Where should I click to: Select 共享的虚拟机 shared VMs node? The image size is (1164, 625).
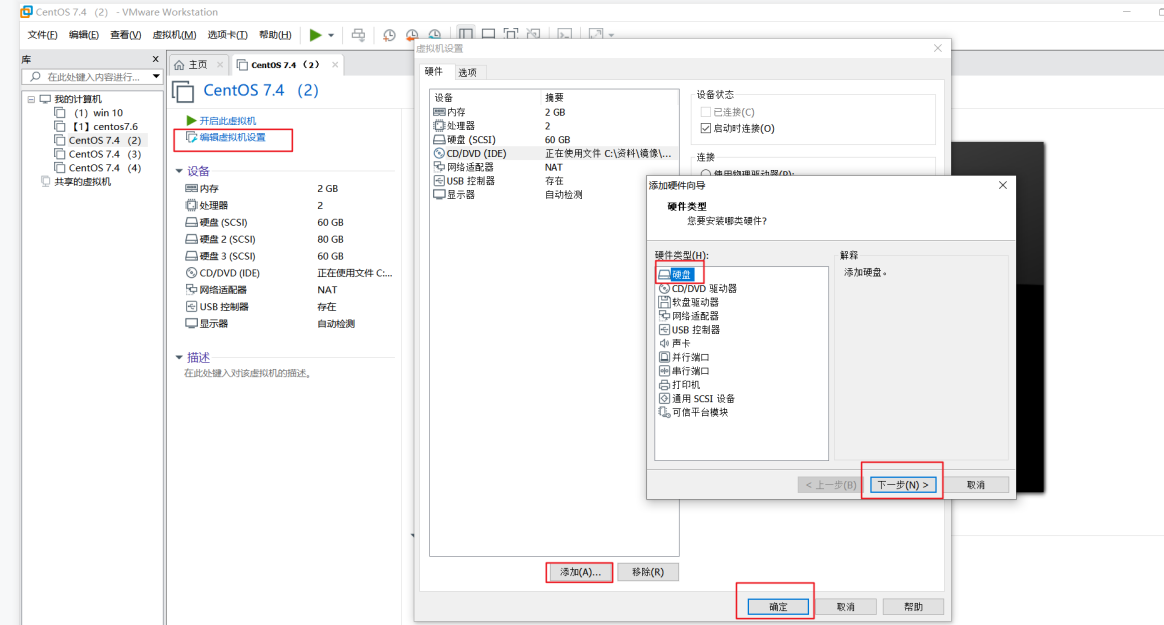[76, 182]
